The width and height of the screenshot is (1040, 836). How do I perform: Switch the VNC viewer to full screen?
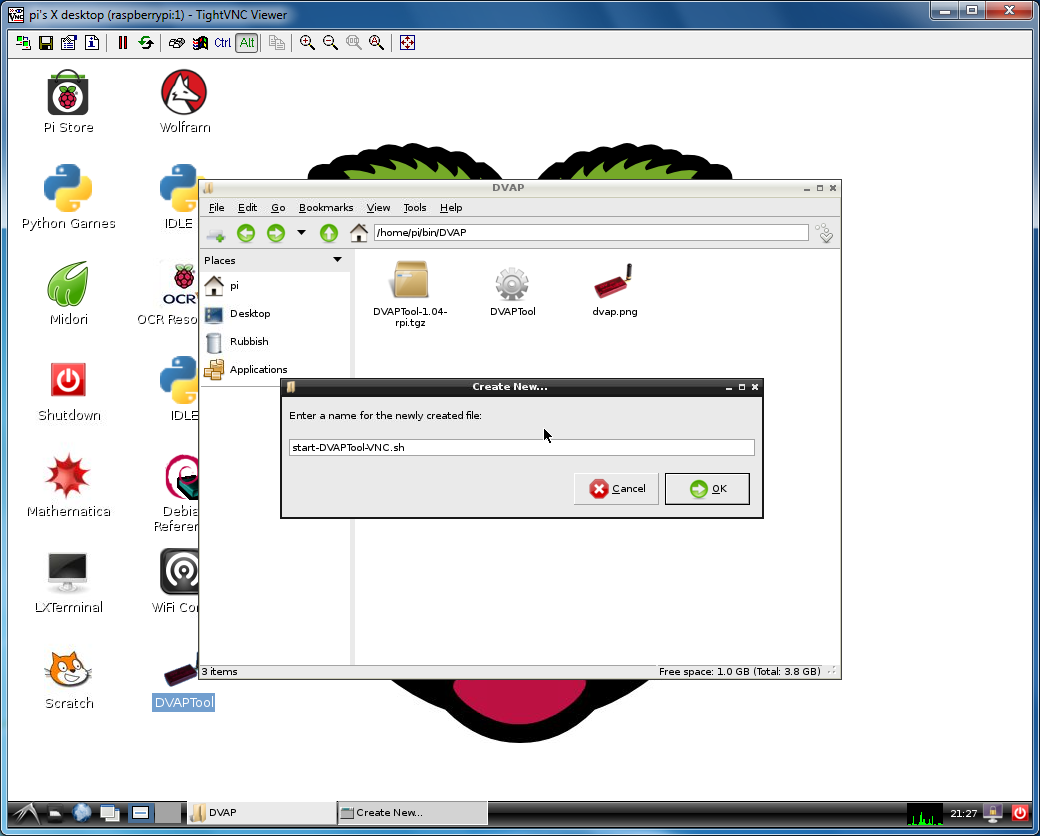point(407,42)
